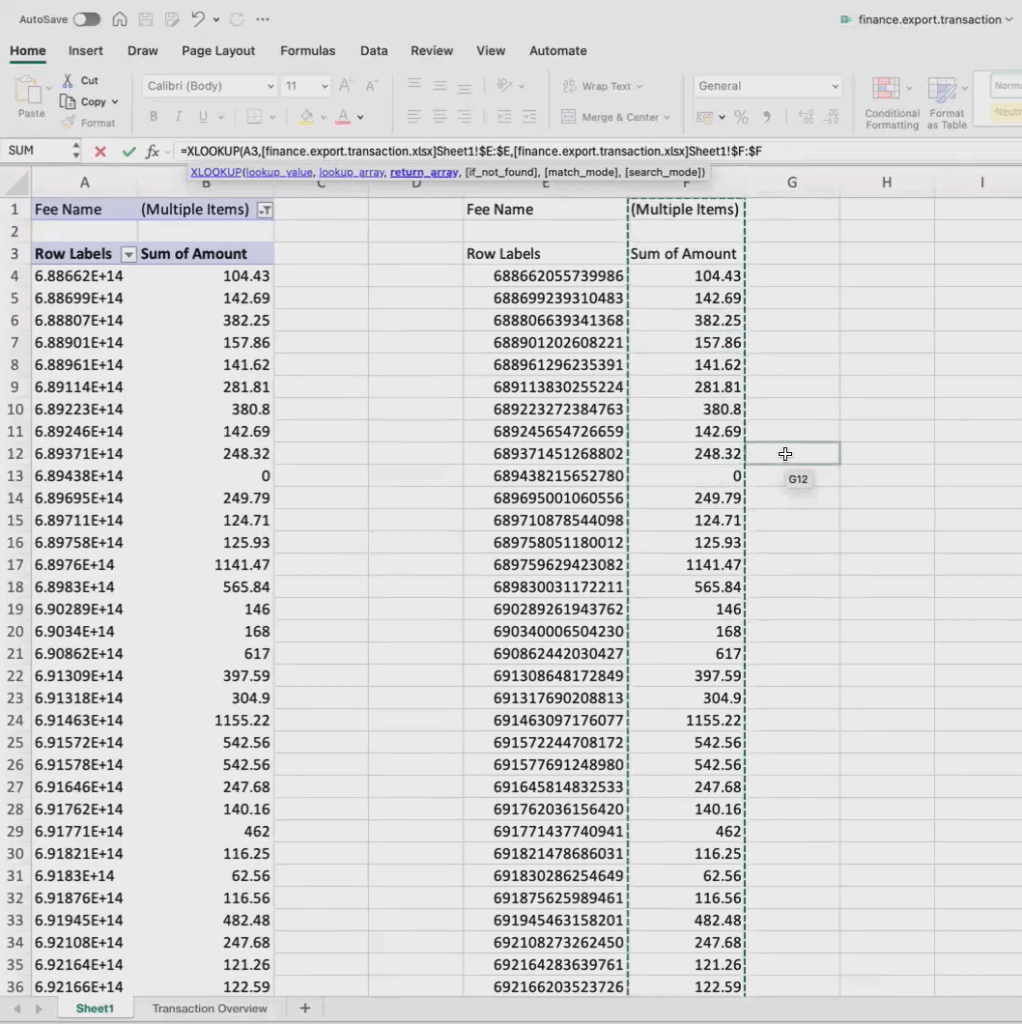Click the Merge & Center button

pos(616,117)
